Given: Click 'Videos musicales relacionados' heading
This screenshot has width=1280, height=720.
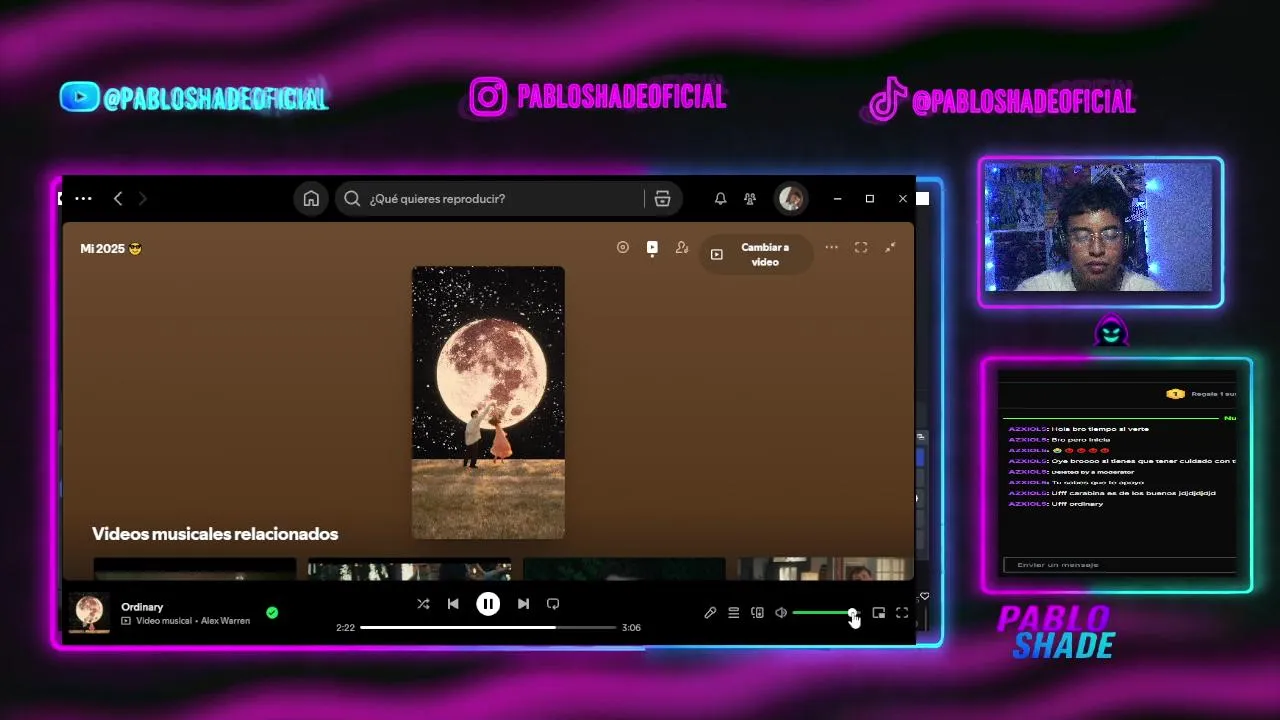Looking at the screenshot, I should pyautogui.click(x=215, y=534).
